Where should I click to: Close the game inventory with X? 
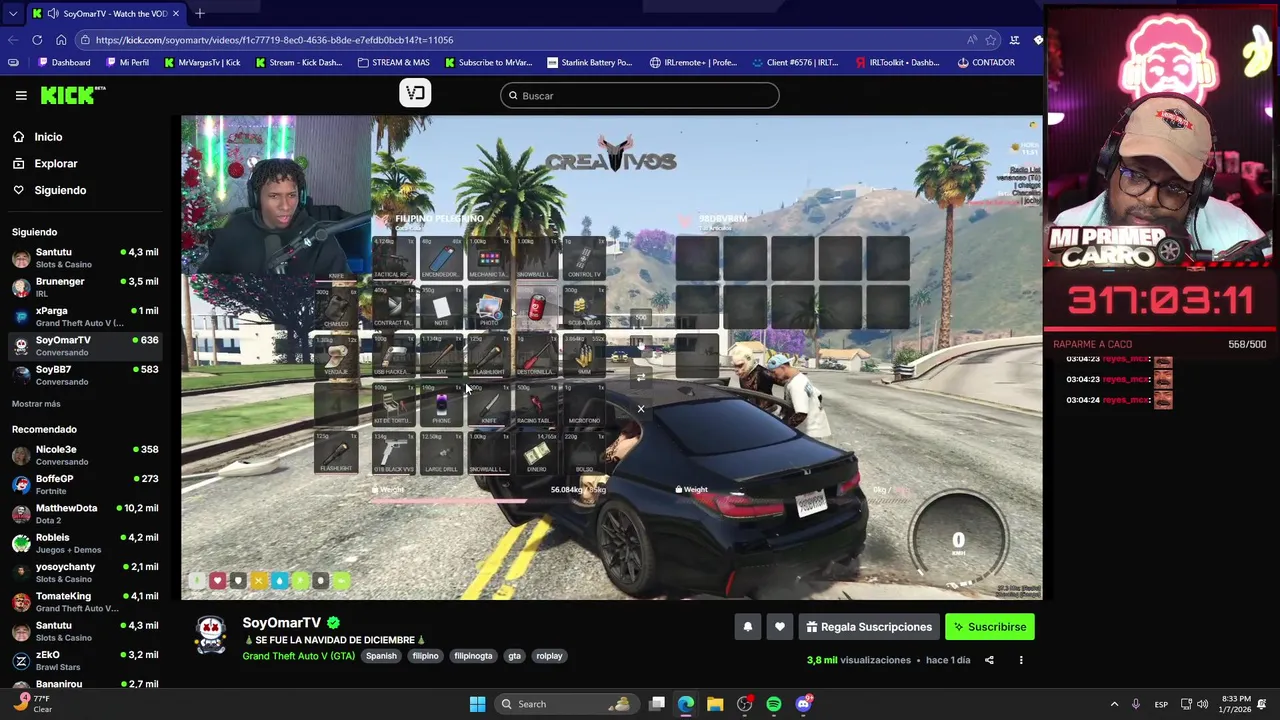tap(641, 409)
